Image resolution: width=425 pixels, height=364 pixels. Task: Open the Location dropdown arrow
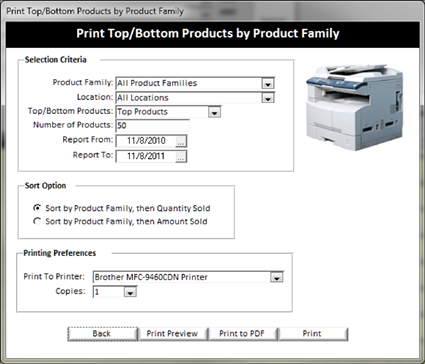(268, 98)
